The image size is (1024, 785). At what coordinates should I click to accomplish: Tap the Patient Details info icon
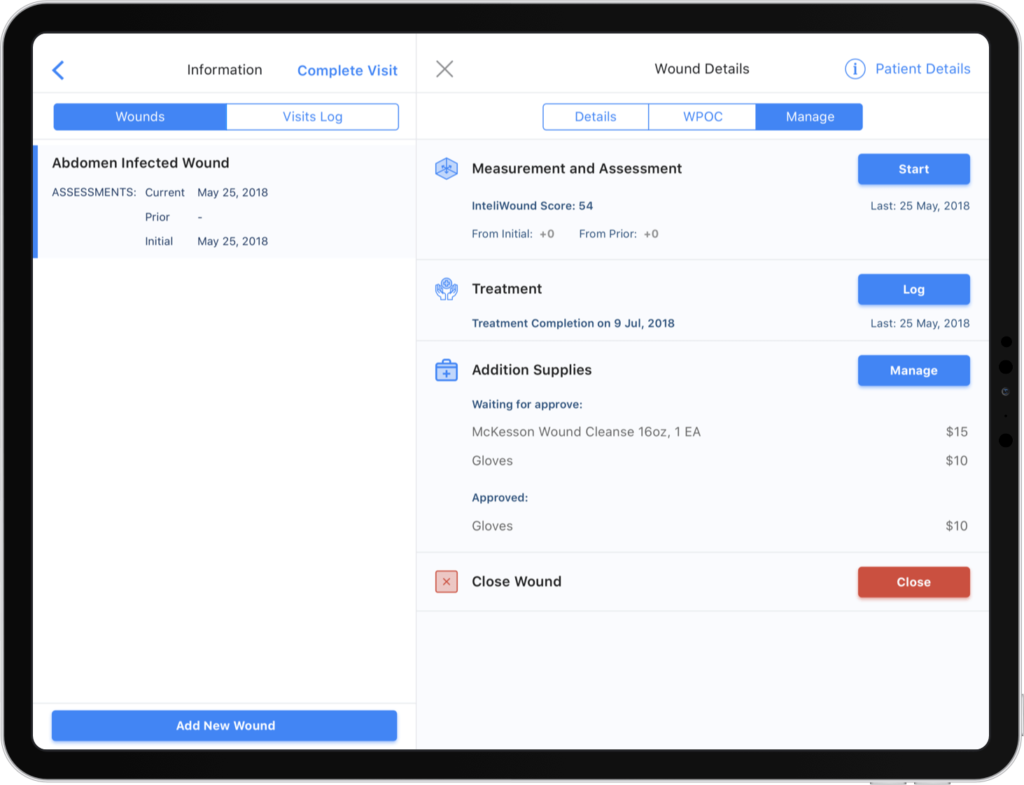pyautogui.click(x=855, y=69)
